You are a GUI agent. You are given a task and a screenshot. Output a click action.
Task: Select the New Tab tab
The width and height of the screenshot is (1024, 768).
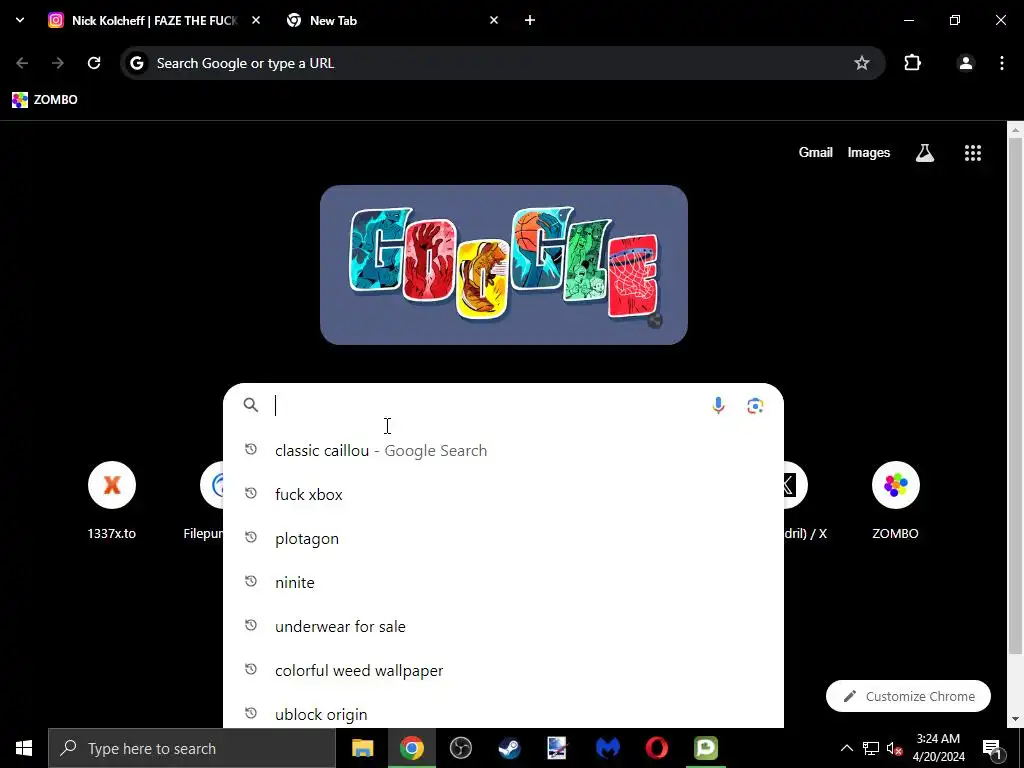point(392,20)
